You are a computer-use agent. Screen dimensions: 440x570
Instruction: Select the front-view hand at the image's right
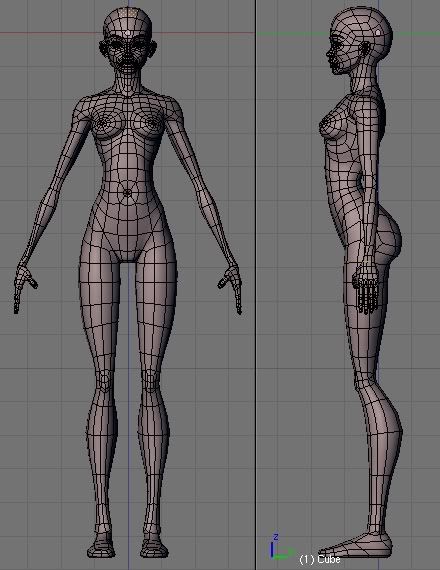point(231,288)
